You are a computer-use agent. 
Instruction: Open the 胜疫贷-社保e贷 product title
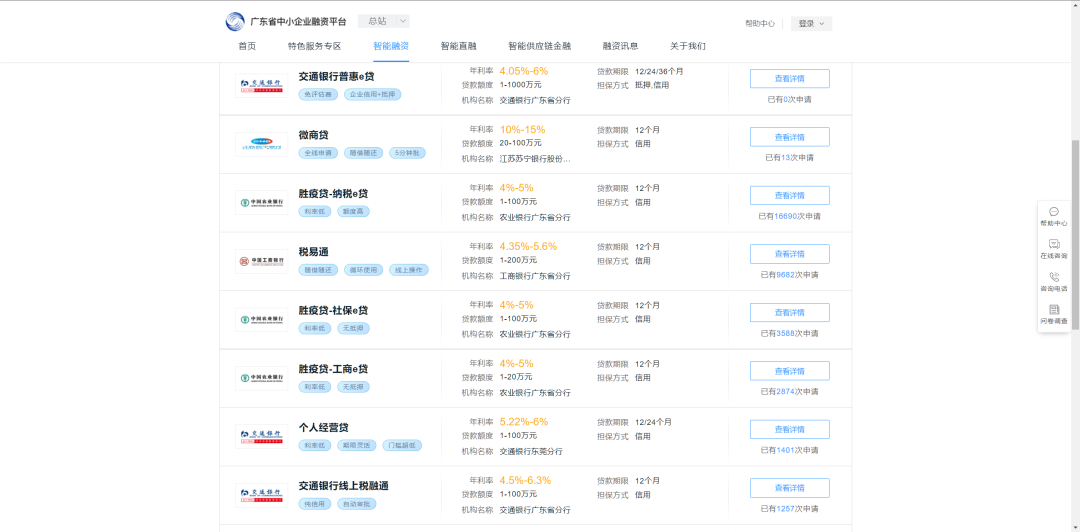(333, 311)
